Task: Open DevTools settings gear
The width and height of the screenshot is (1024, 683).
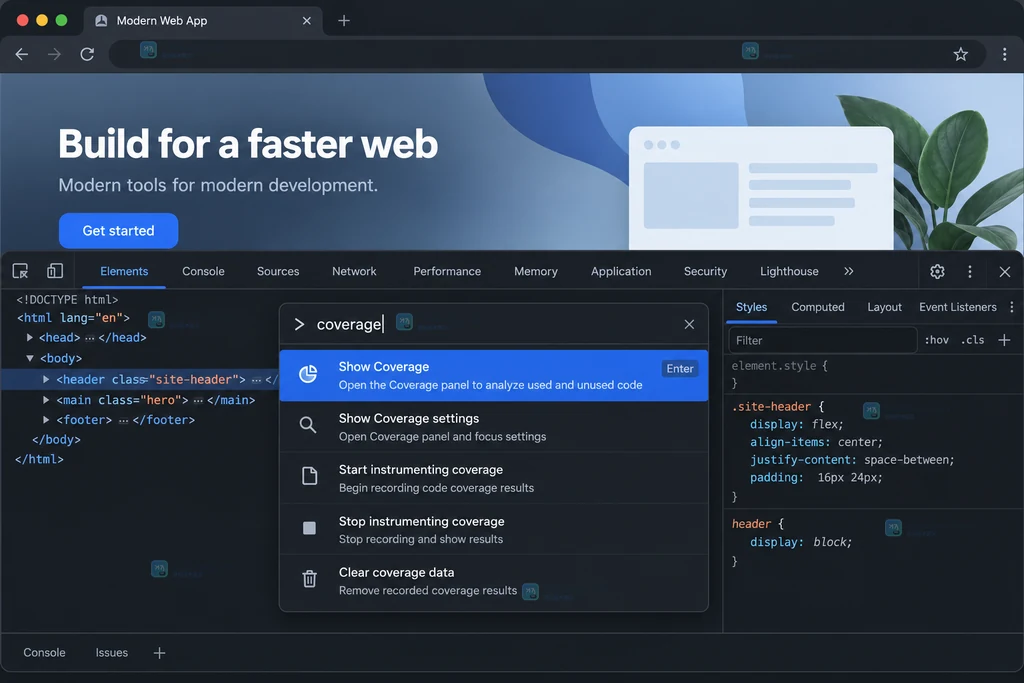Action: point(937,272)
